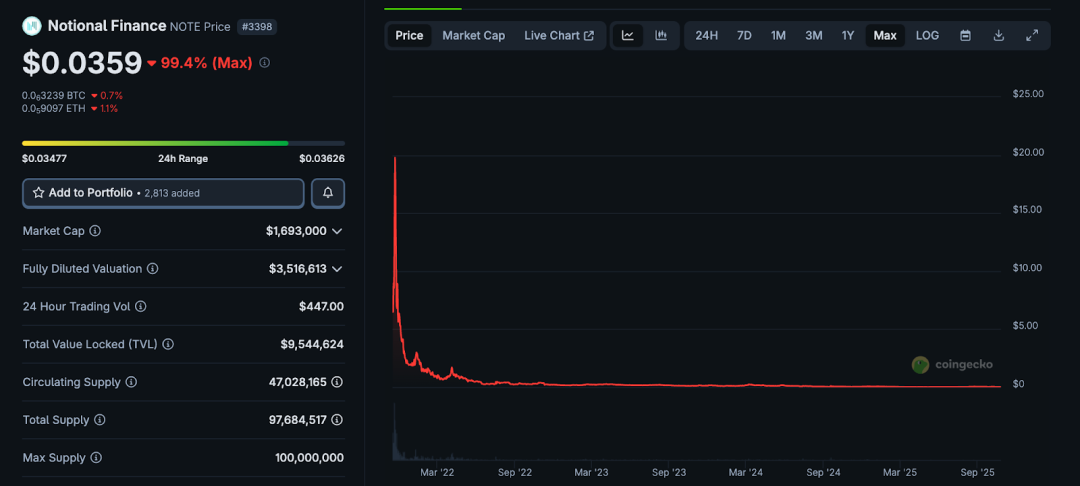Click info icon next to Market Cap
The height and width of the screenshot is (486, 1080).
[x=95, y=231]
